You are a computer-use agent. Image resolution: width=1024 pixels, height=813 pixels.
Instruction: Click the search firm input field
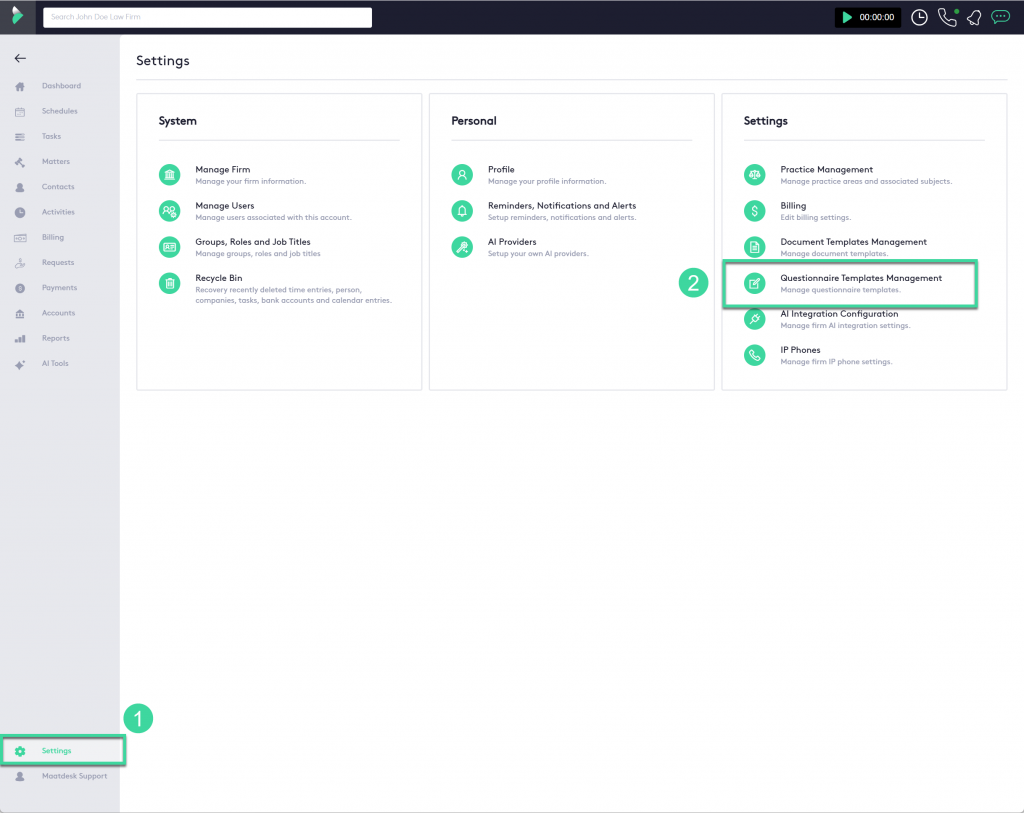click(207, 17)
